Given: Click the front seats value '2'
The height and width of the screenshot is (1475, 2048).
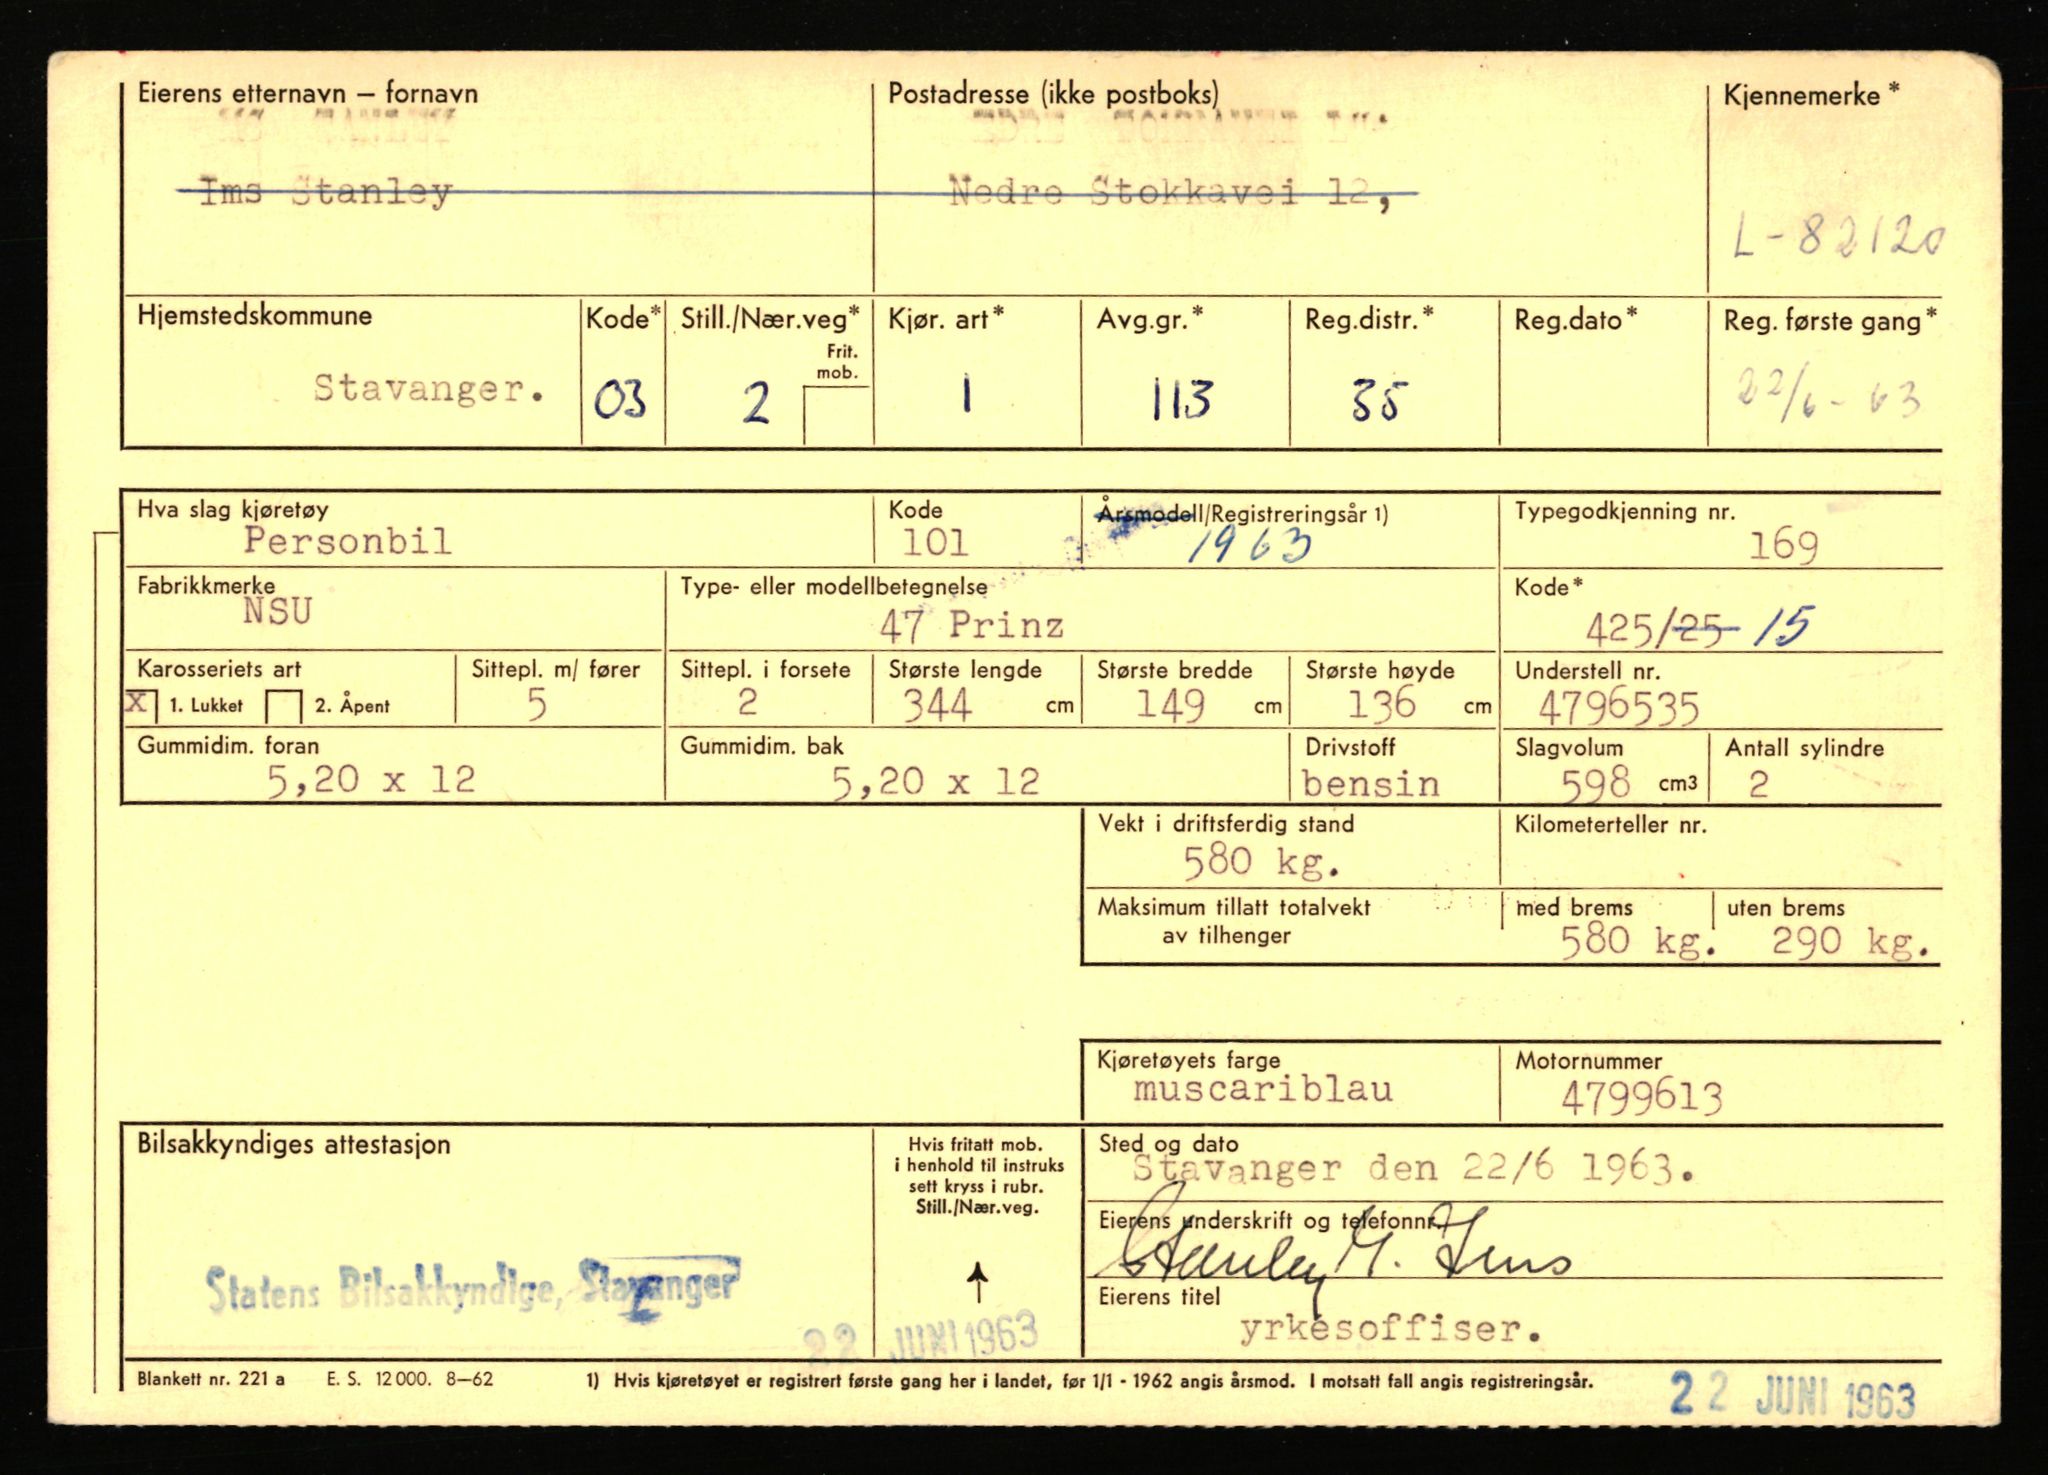Looking at the screenshot, I should [747, 703].
